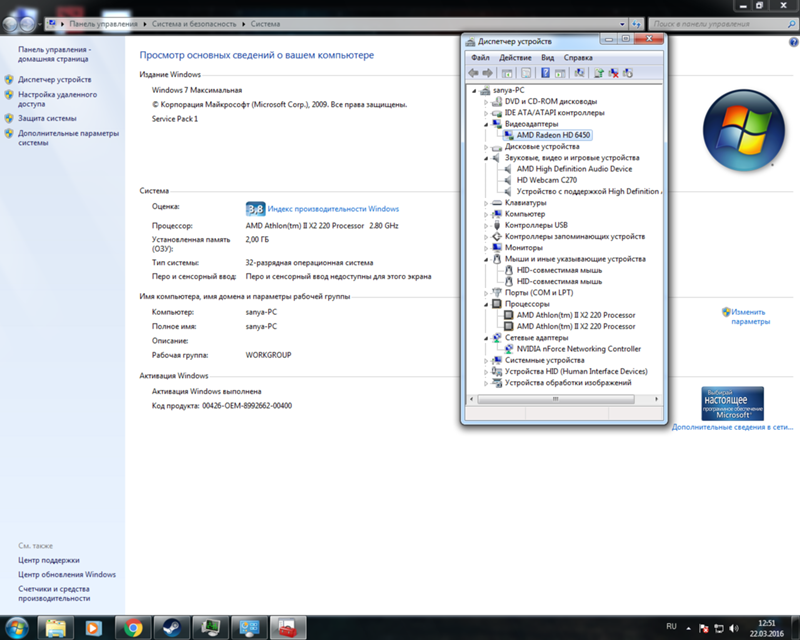Open network icon in system tray
Screen dimensions: 800x640
(x=719, y=628)
